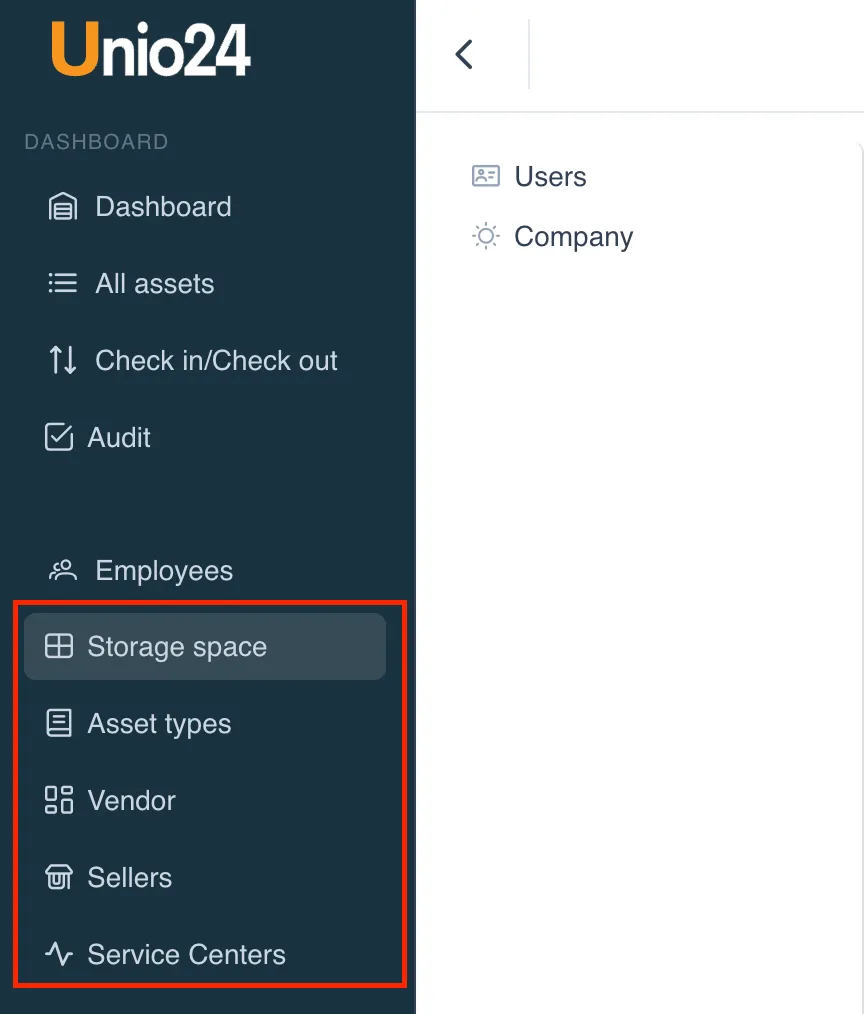Open the Dashboard menu item
This screenshot has height=1014, width=864.
coord(163,207)
